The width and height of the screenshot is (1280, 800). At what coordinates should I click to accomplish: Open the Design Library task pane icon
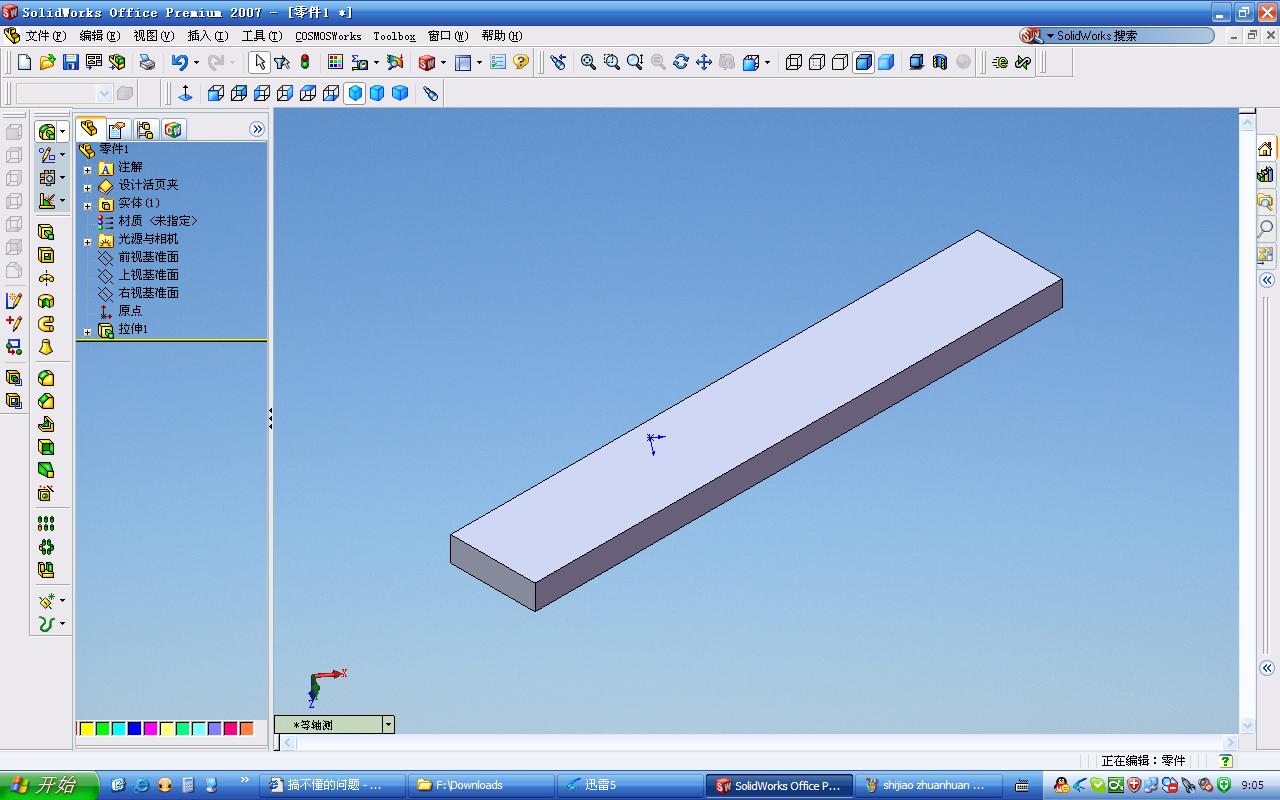[1265, 175]
